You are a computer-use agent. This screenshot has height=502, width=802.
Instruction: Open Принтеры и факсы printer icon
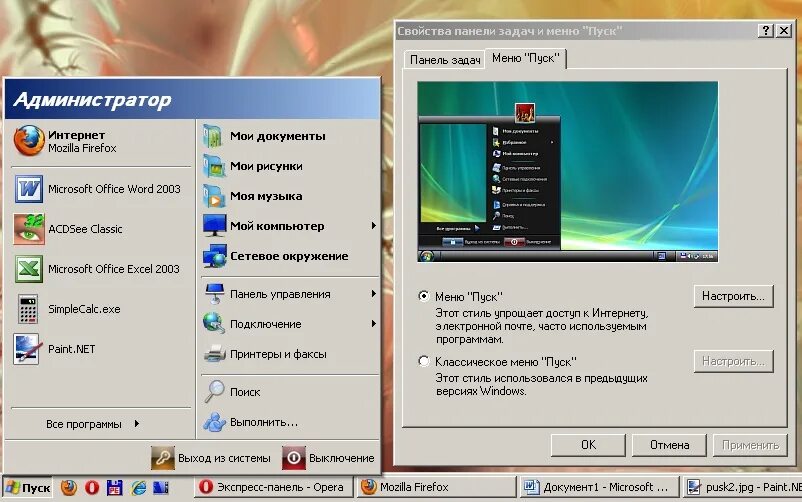214,354
